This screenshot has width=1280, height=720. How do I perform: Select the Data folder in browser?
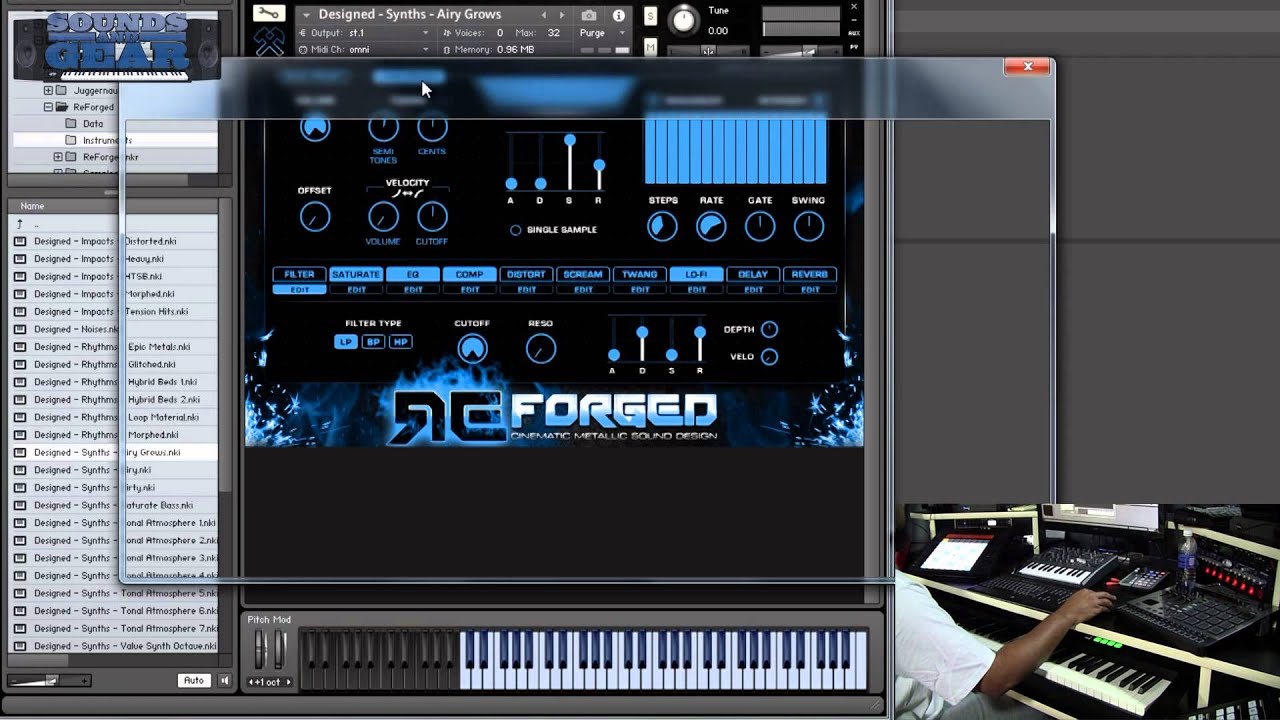(x=93, y=124)
